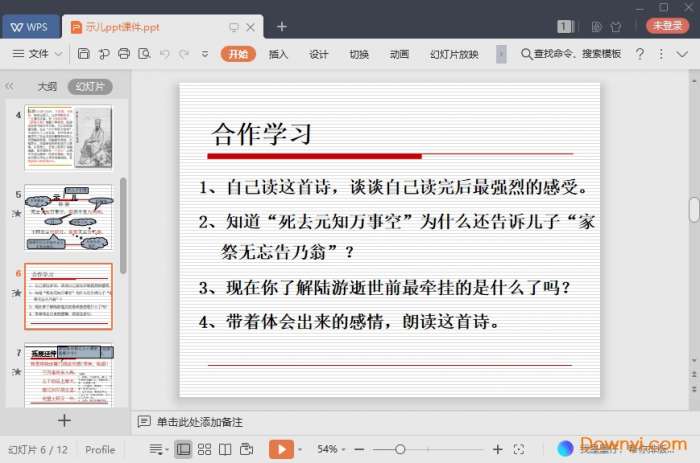
Task: Select the 插入 ribbon tab
Action: coord(278,54)
